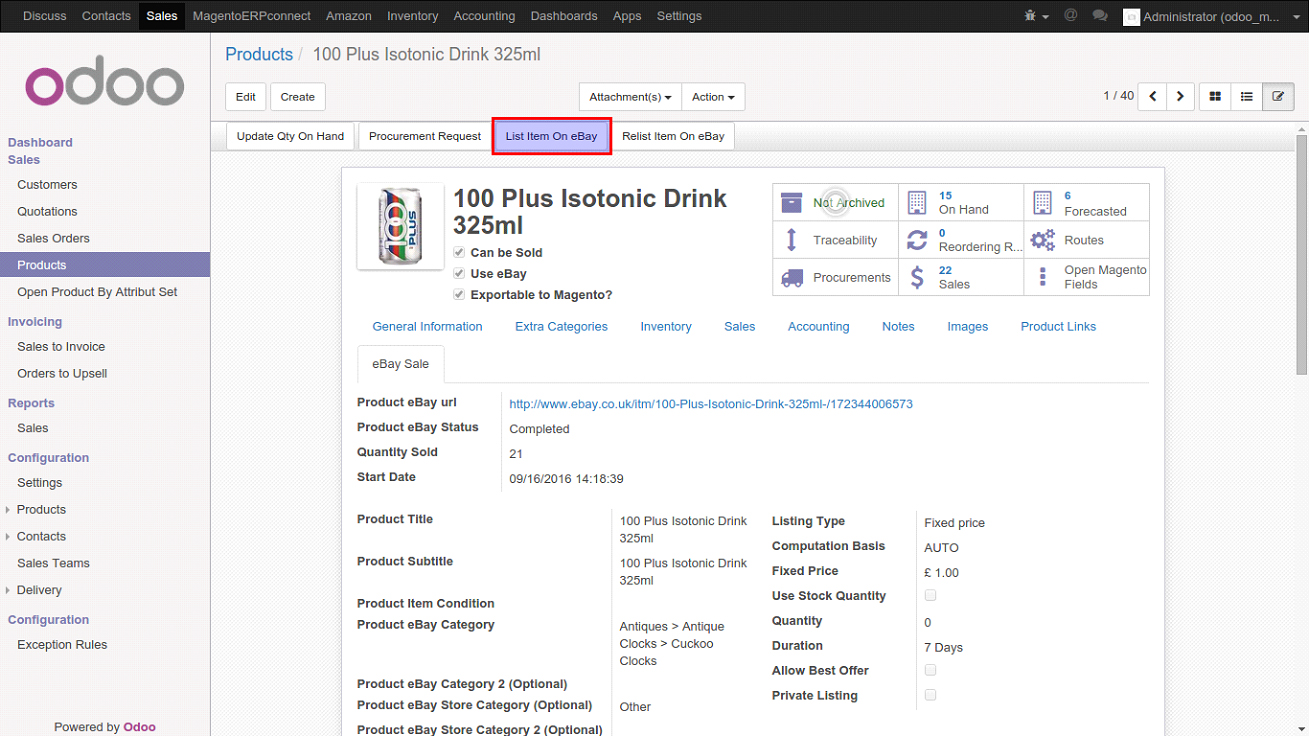Open Reordering Rules stat button
Image resolution: width=1309 pixels, height=736 pixels.
click(961, 240)
